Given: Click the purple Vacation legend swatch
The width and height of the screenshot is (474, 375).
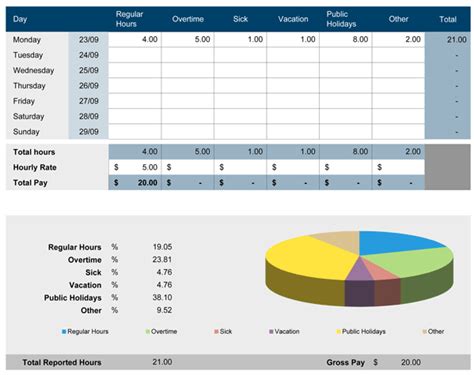Looking at the screenshot, I should 271,332.
